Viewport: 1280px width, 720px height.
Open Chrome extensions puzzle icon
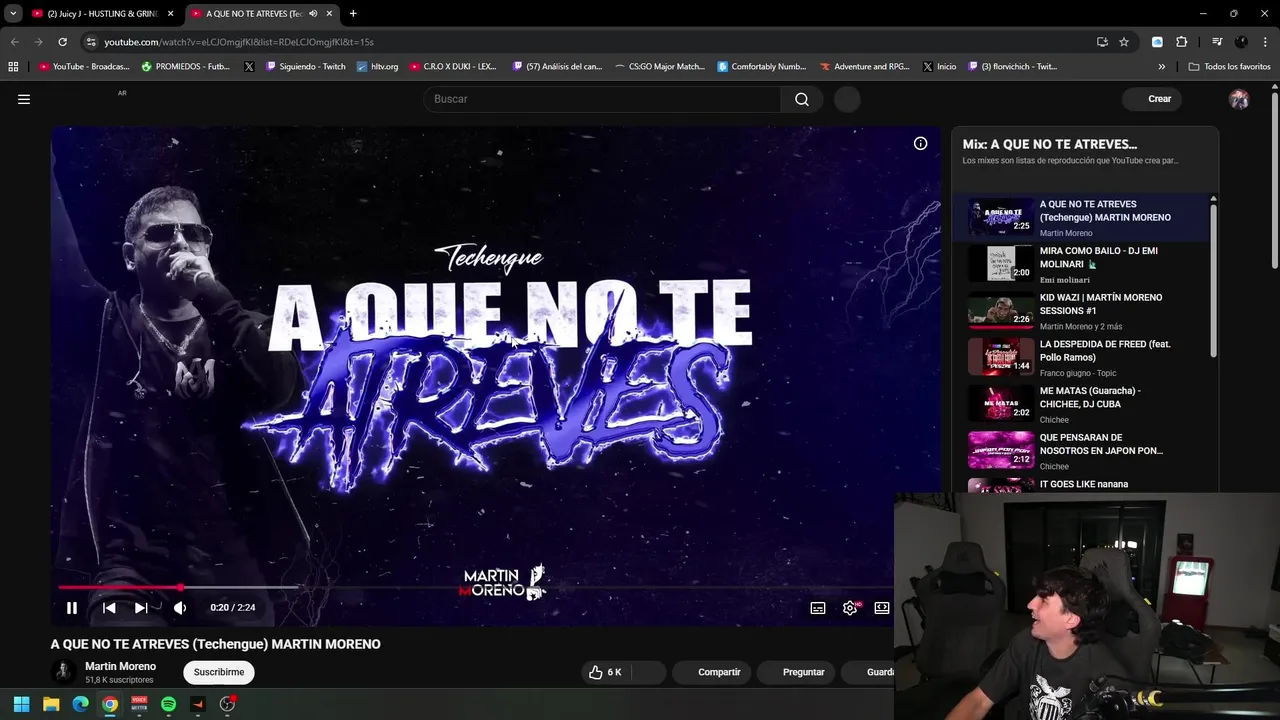click(x=1182, y=42)
